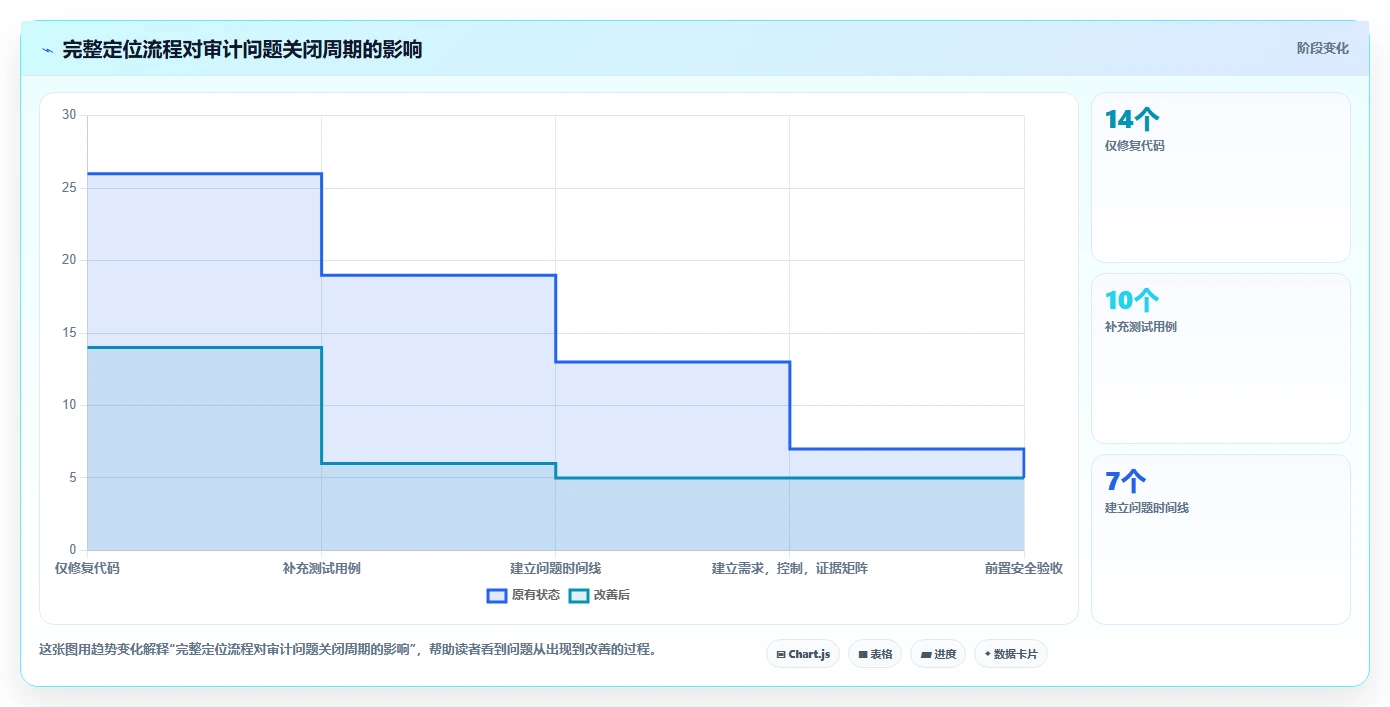This screenshot has height=707, width=1390.
Task: Click the x-axis label 仅修复代码
Action: tap(87, 568)
